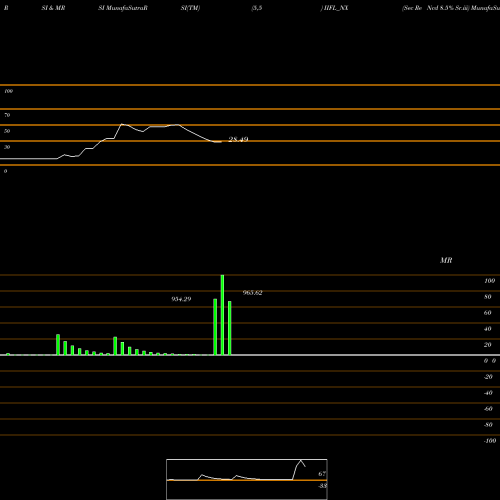500x500 pixels.
Task: Select the -100 label on the right axis
Action: (x=490, y=441)
